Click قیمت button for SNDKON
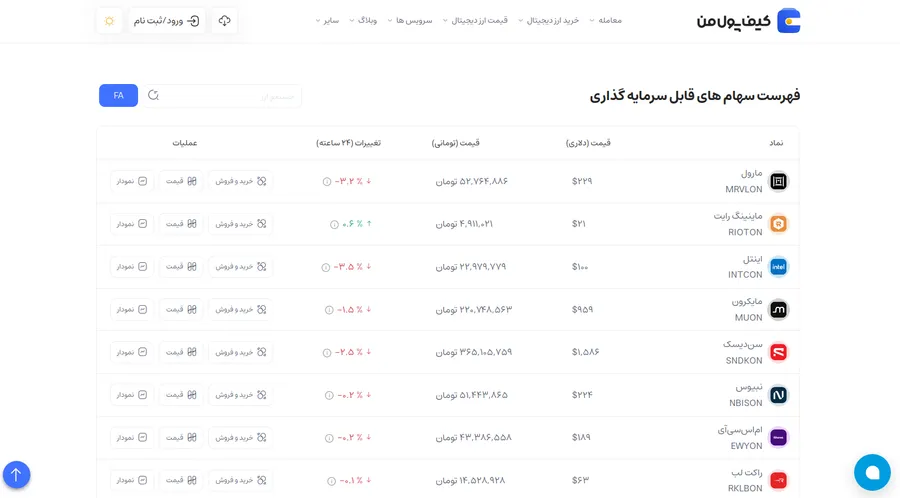The image size is (900, 498). [181, 352]
